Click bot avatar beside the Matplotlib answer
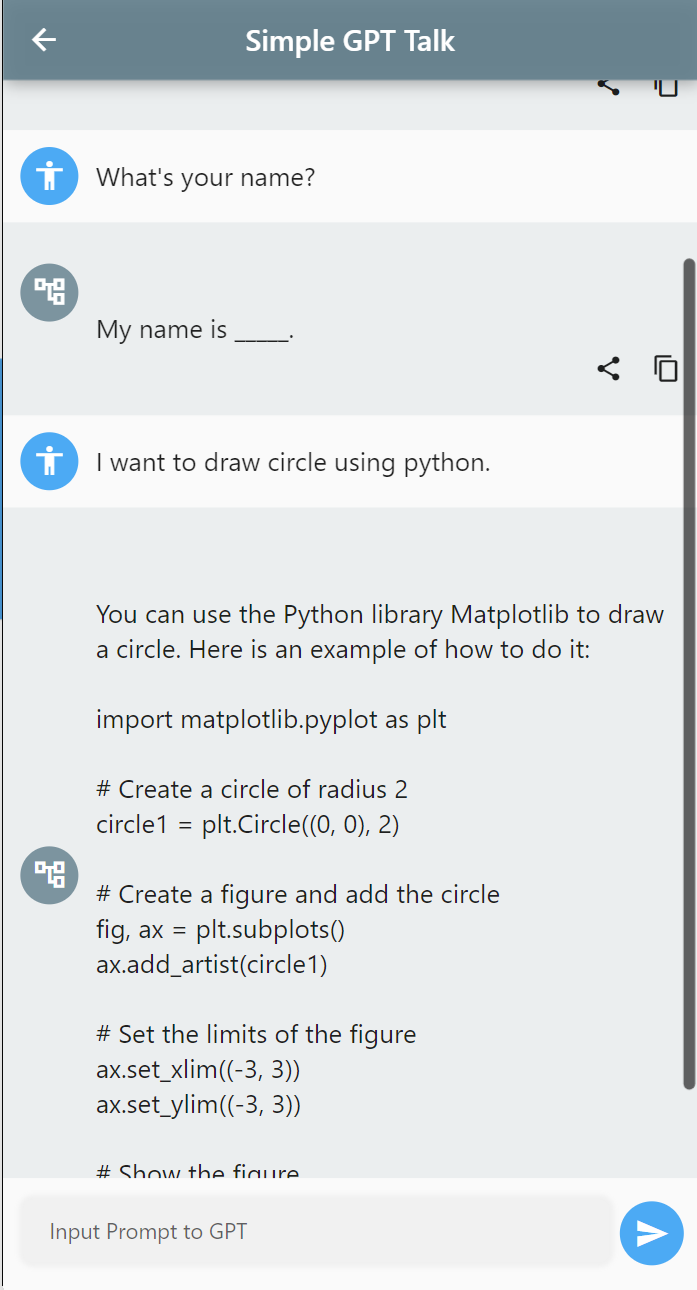 tap(49, 875)
